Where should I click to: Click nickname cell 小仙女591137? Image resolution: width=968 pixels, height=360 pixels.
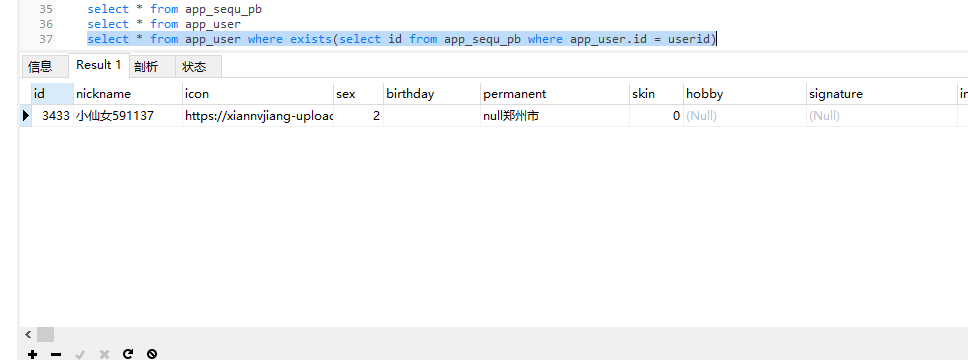(x=128, y=115)
